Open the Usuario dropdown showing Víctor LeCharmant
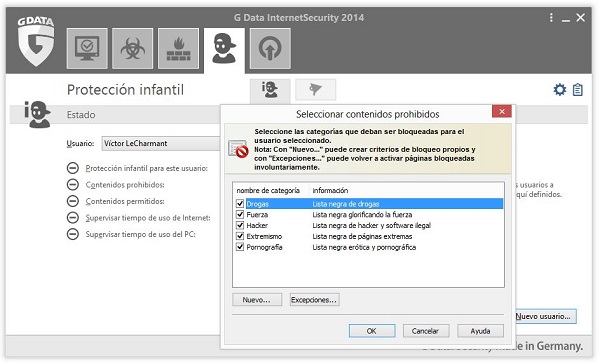The image size is (600, 364). pyautogui.click(x=161, y=144)
